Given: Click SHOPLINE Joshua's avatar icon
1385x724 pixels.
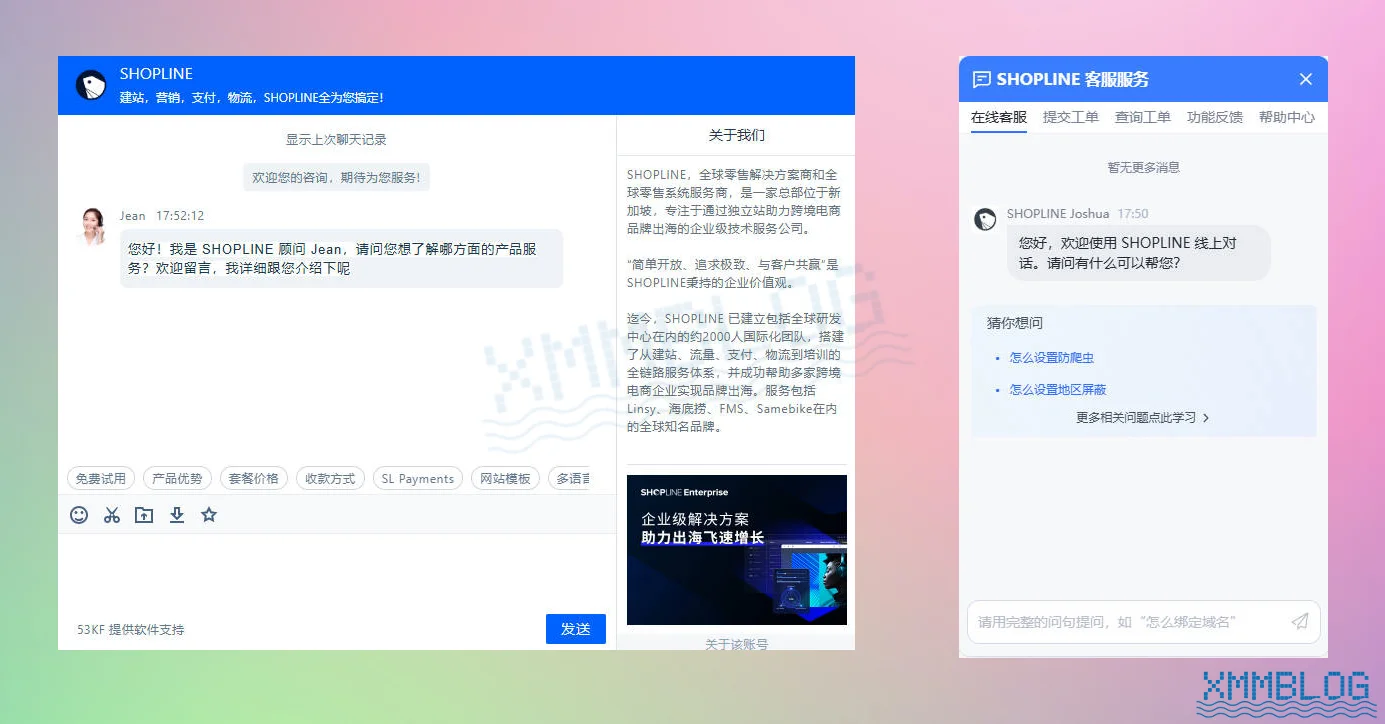Looking at the screenshot, I should [985, 219].
